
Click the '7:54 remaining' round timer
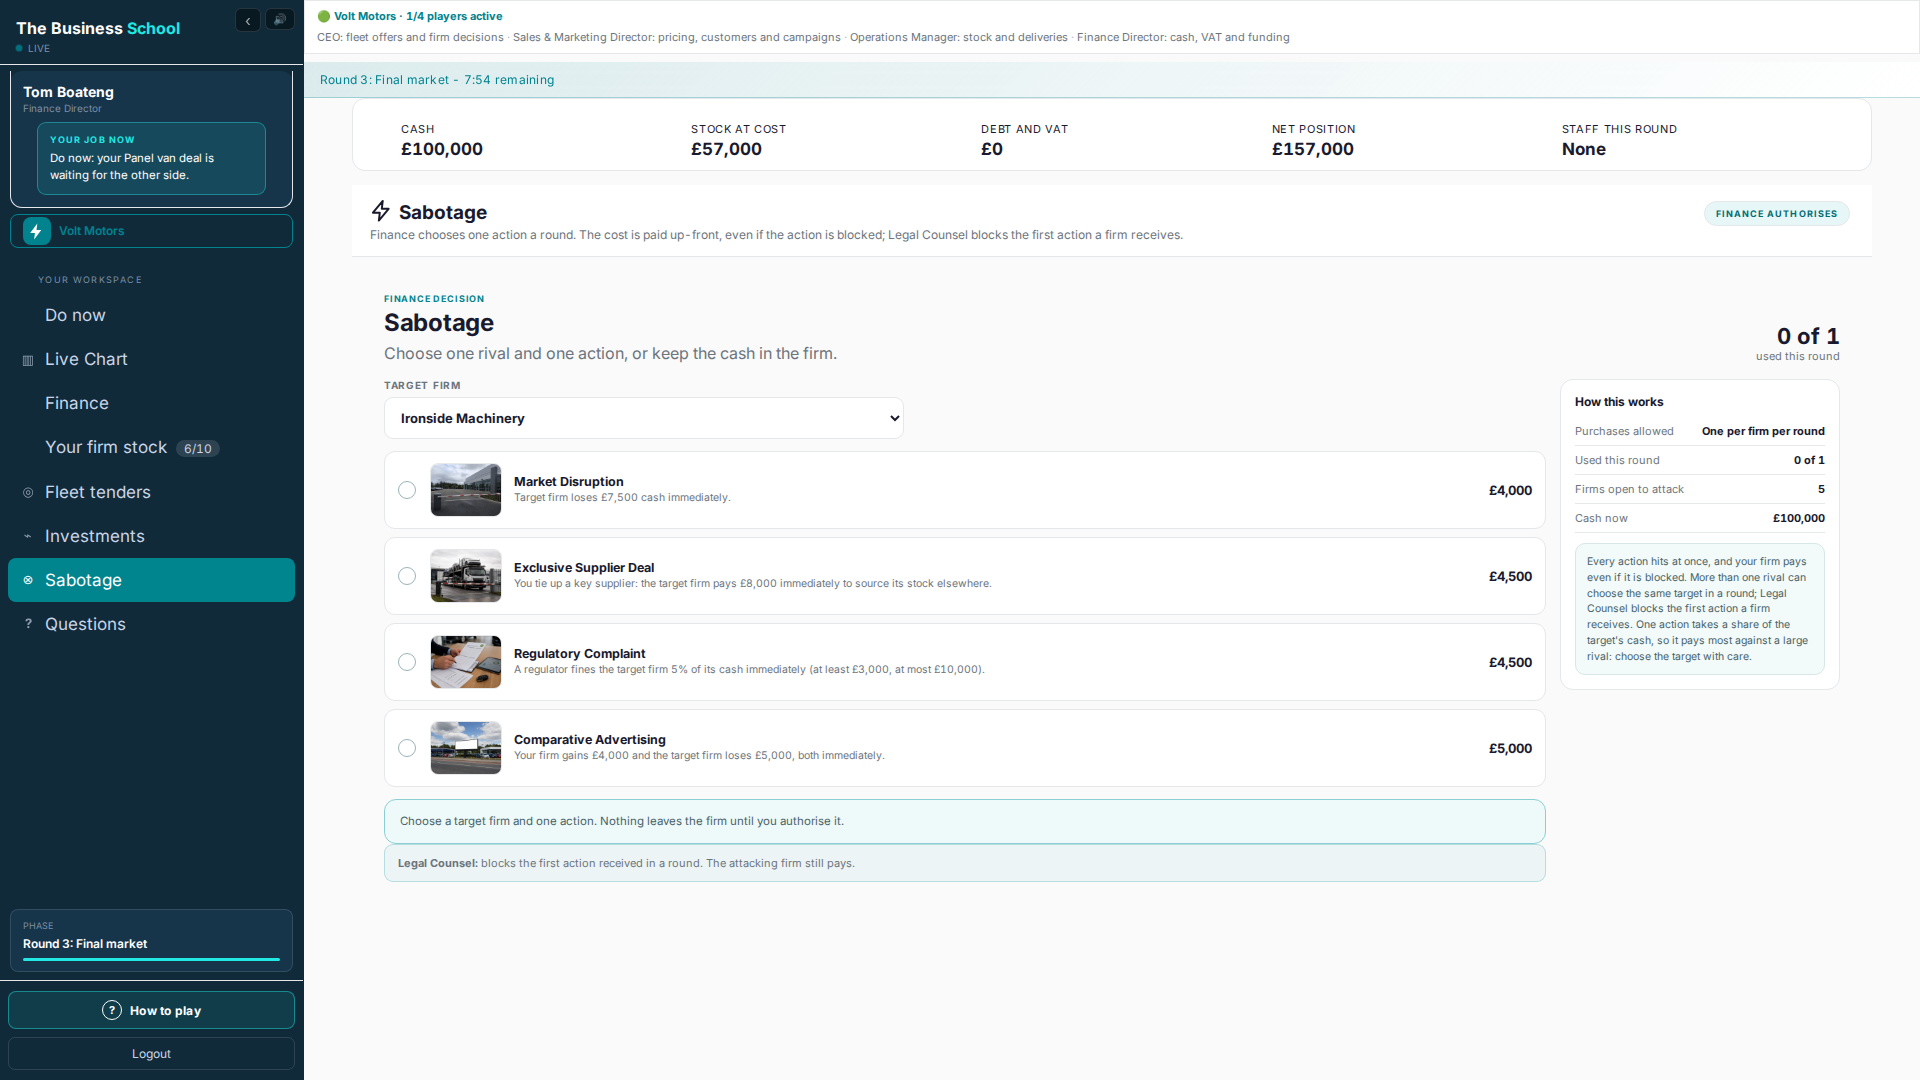click(x=509, y=80)
